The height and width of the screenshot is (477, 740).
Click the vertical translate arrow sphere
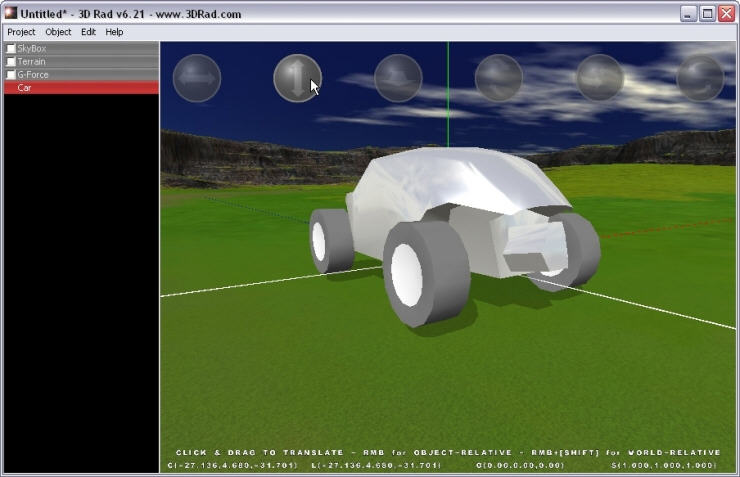pos(297,78)
